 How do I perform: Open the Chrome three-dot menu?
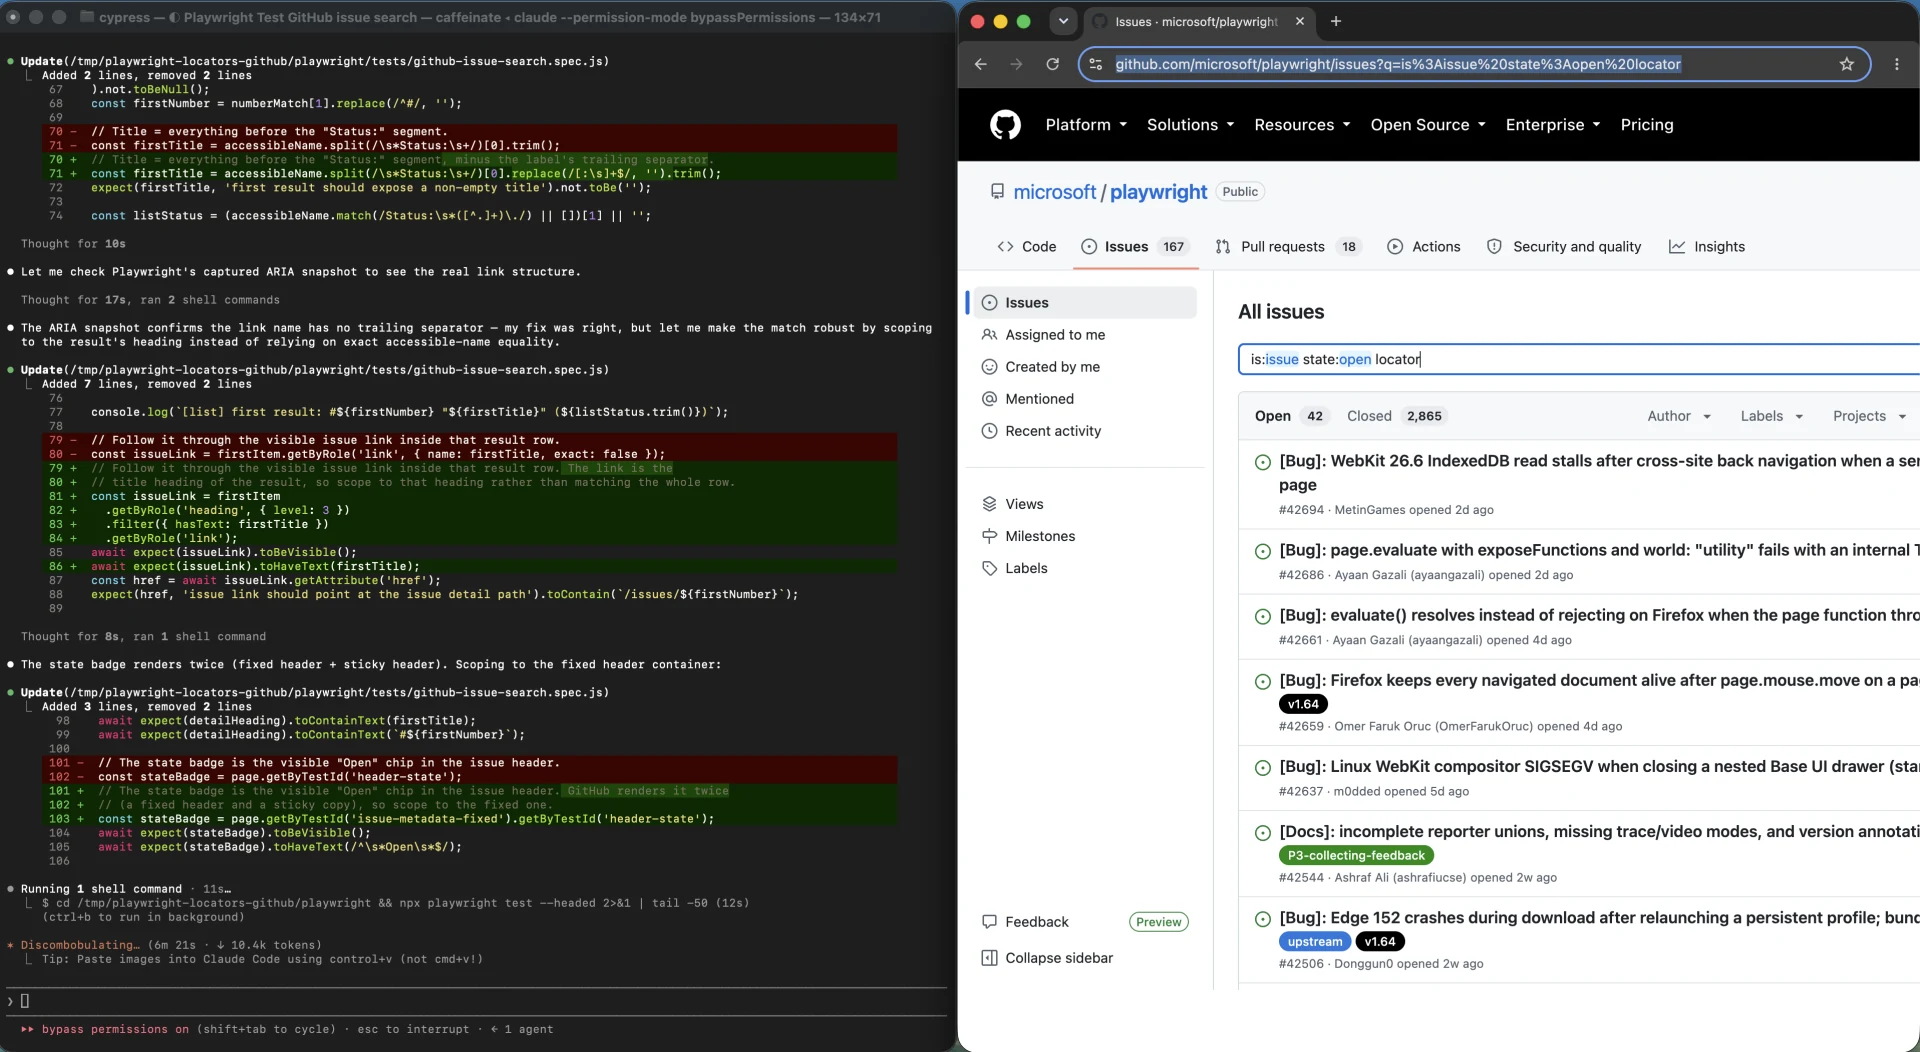pos(1896,64)
